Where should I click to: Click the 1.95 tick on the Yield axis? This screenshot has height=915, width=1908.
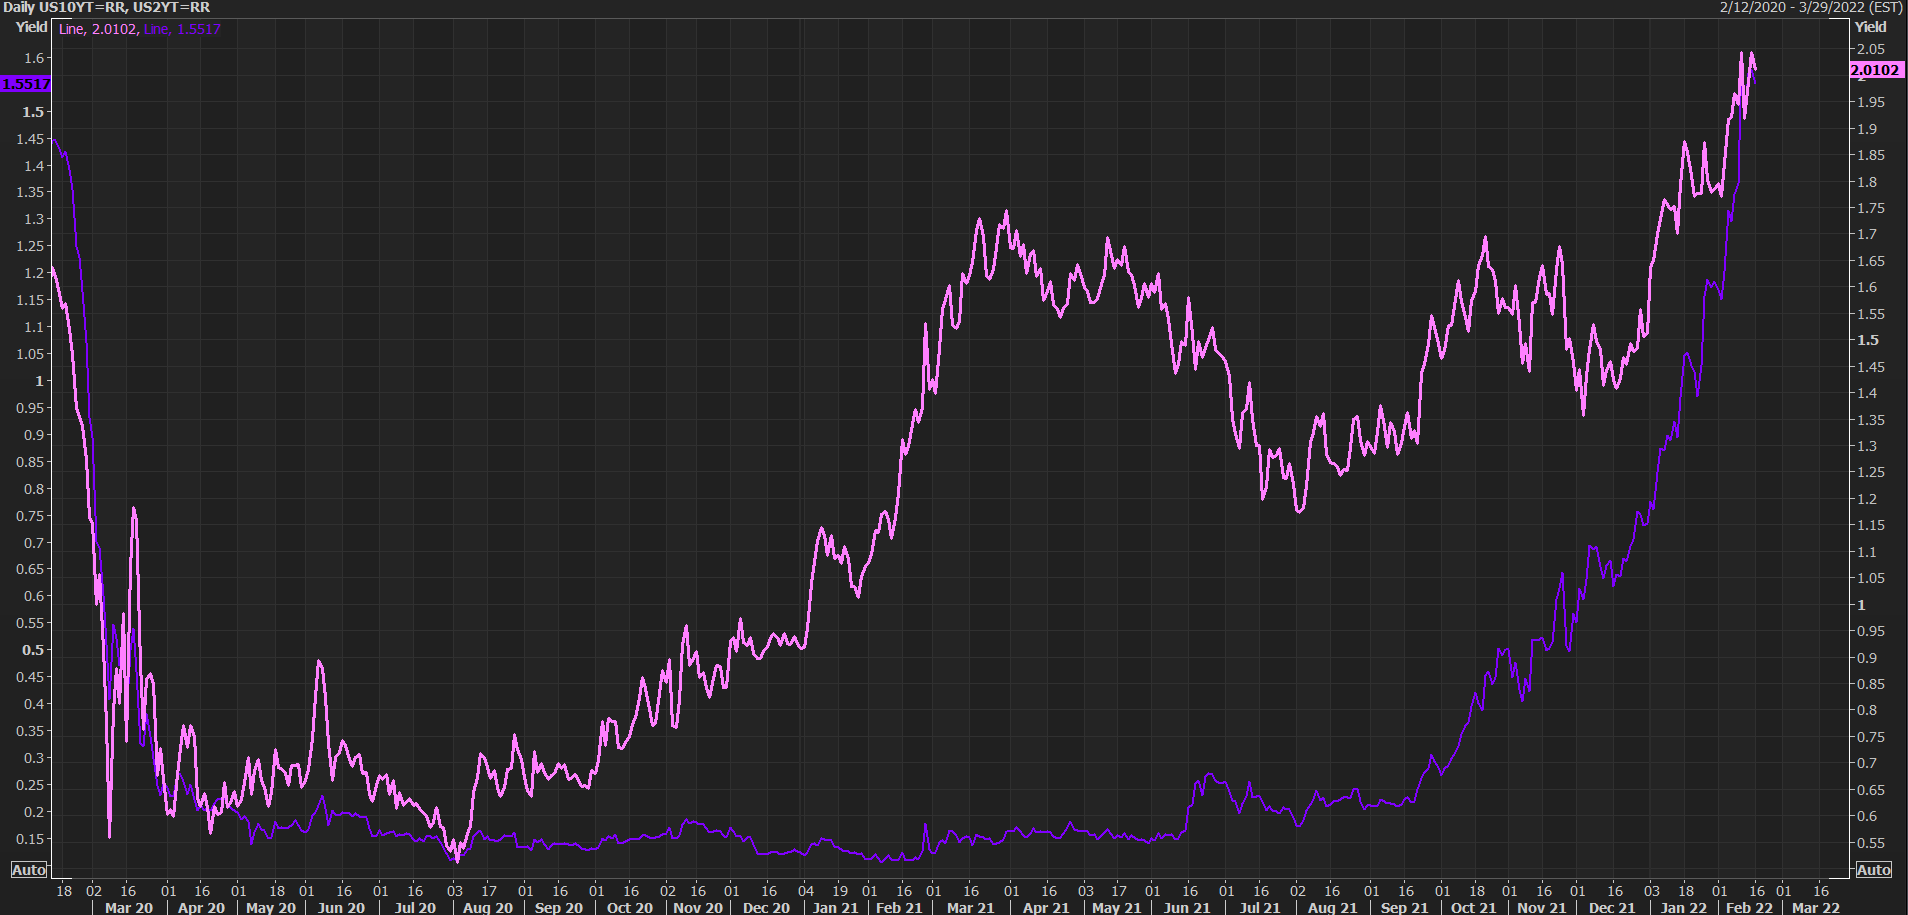(1871, 102)
